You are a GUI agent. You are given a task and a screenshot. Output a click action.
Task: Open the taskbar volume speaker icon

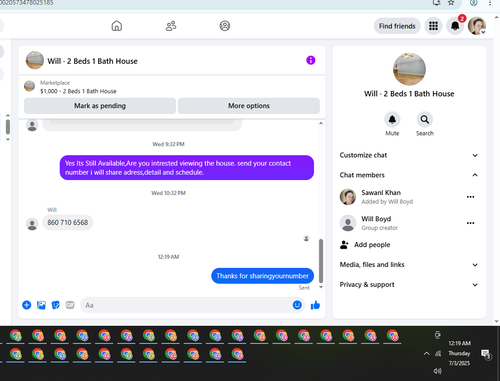click(x=437, y=371)
